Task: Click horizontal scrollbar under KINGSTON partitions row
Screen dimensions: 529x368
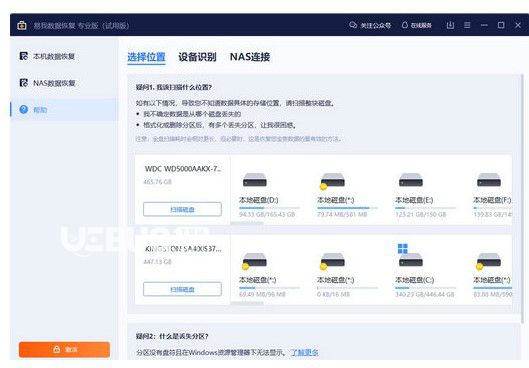Action: [x=247, y=303]
